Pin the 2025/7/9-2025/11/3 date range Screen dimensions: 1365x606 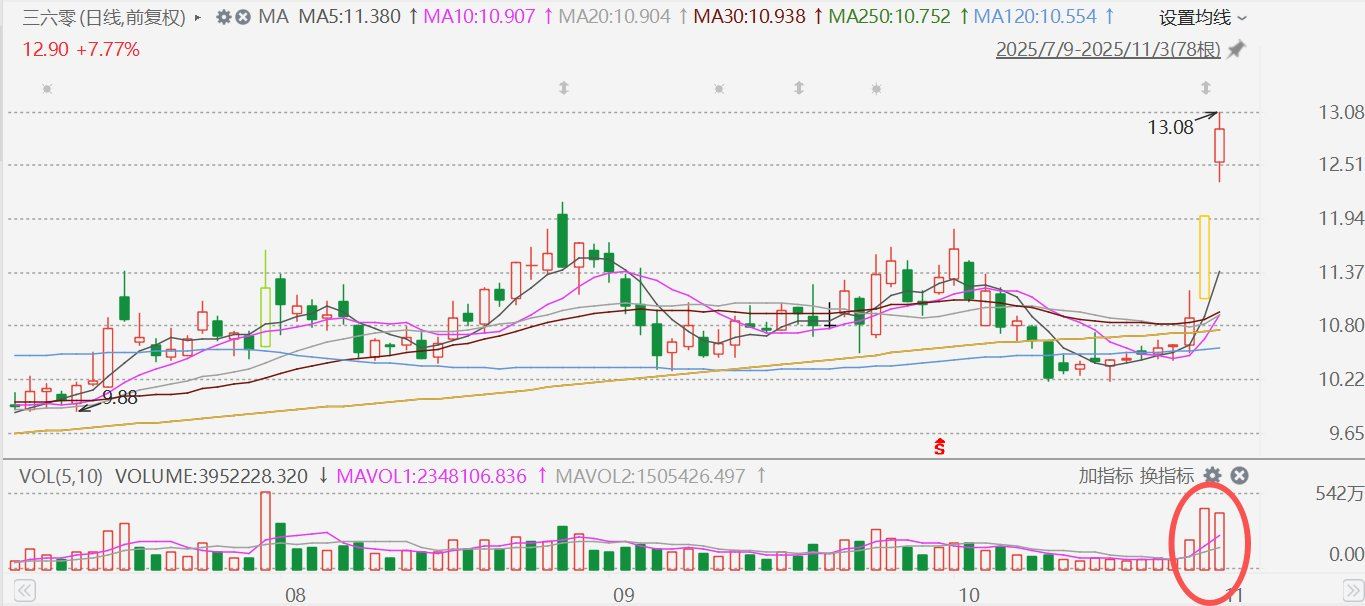1236,49
